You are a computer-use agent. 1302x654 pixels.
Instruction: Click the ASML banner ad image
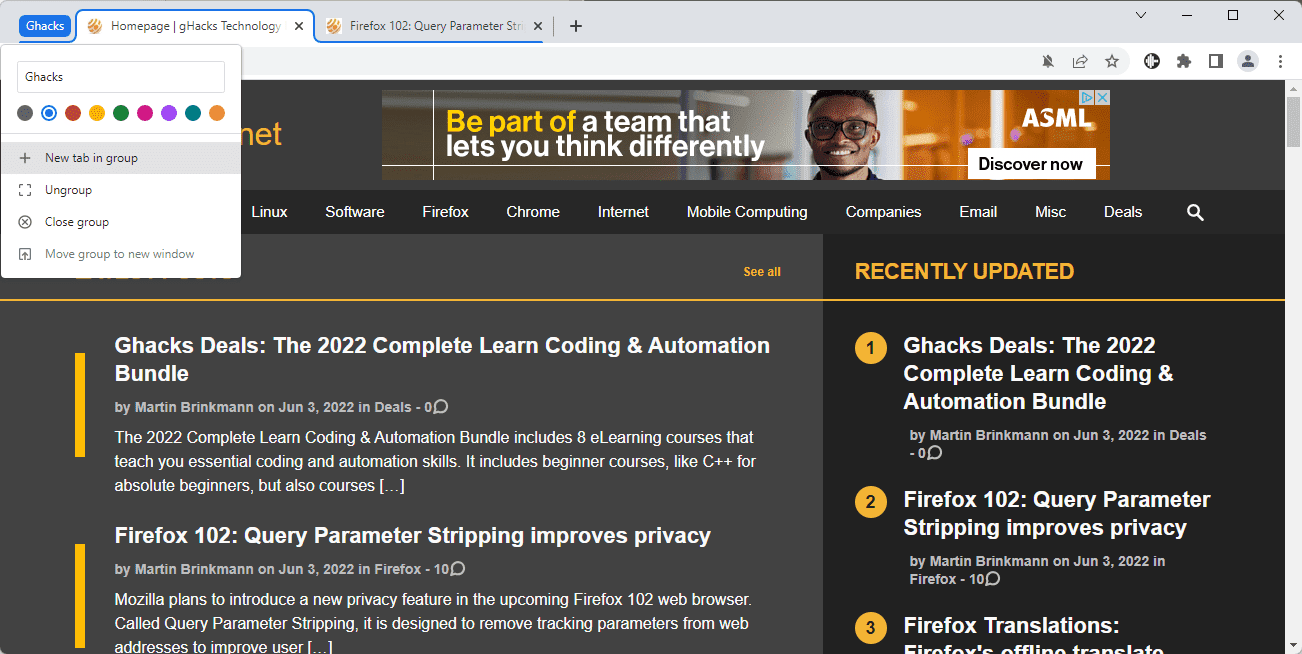pos(746,135)
